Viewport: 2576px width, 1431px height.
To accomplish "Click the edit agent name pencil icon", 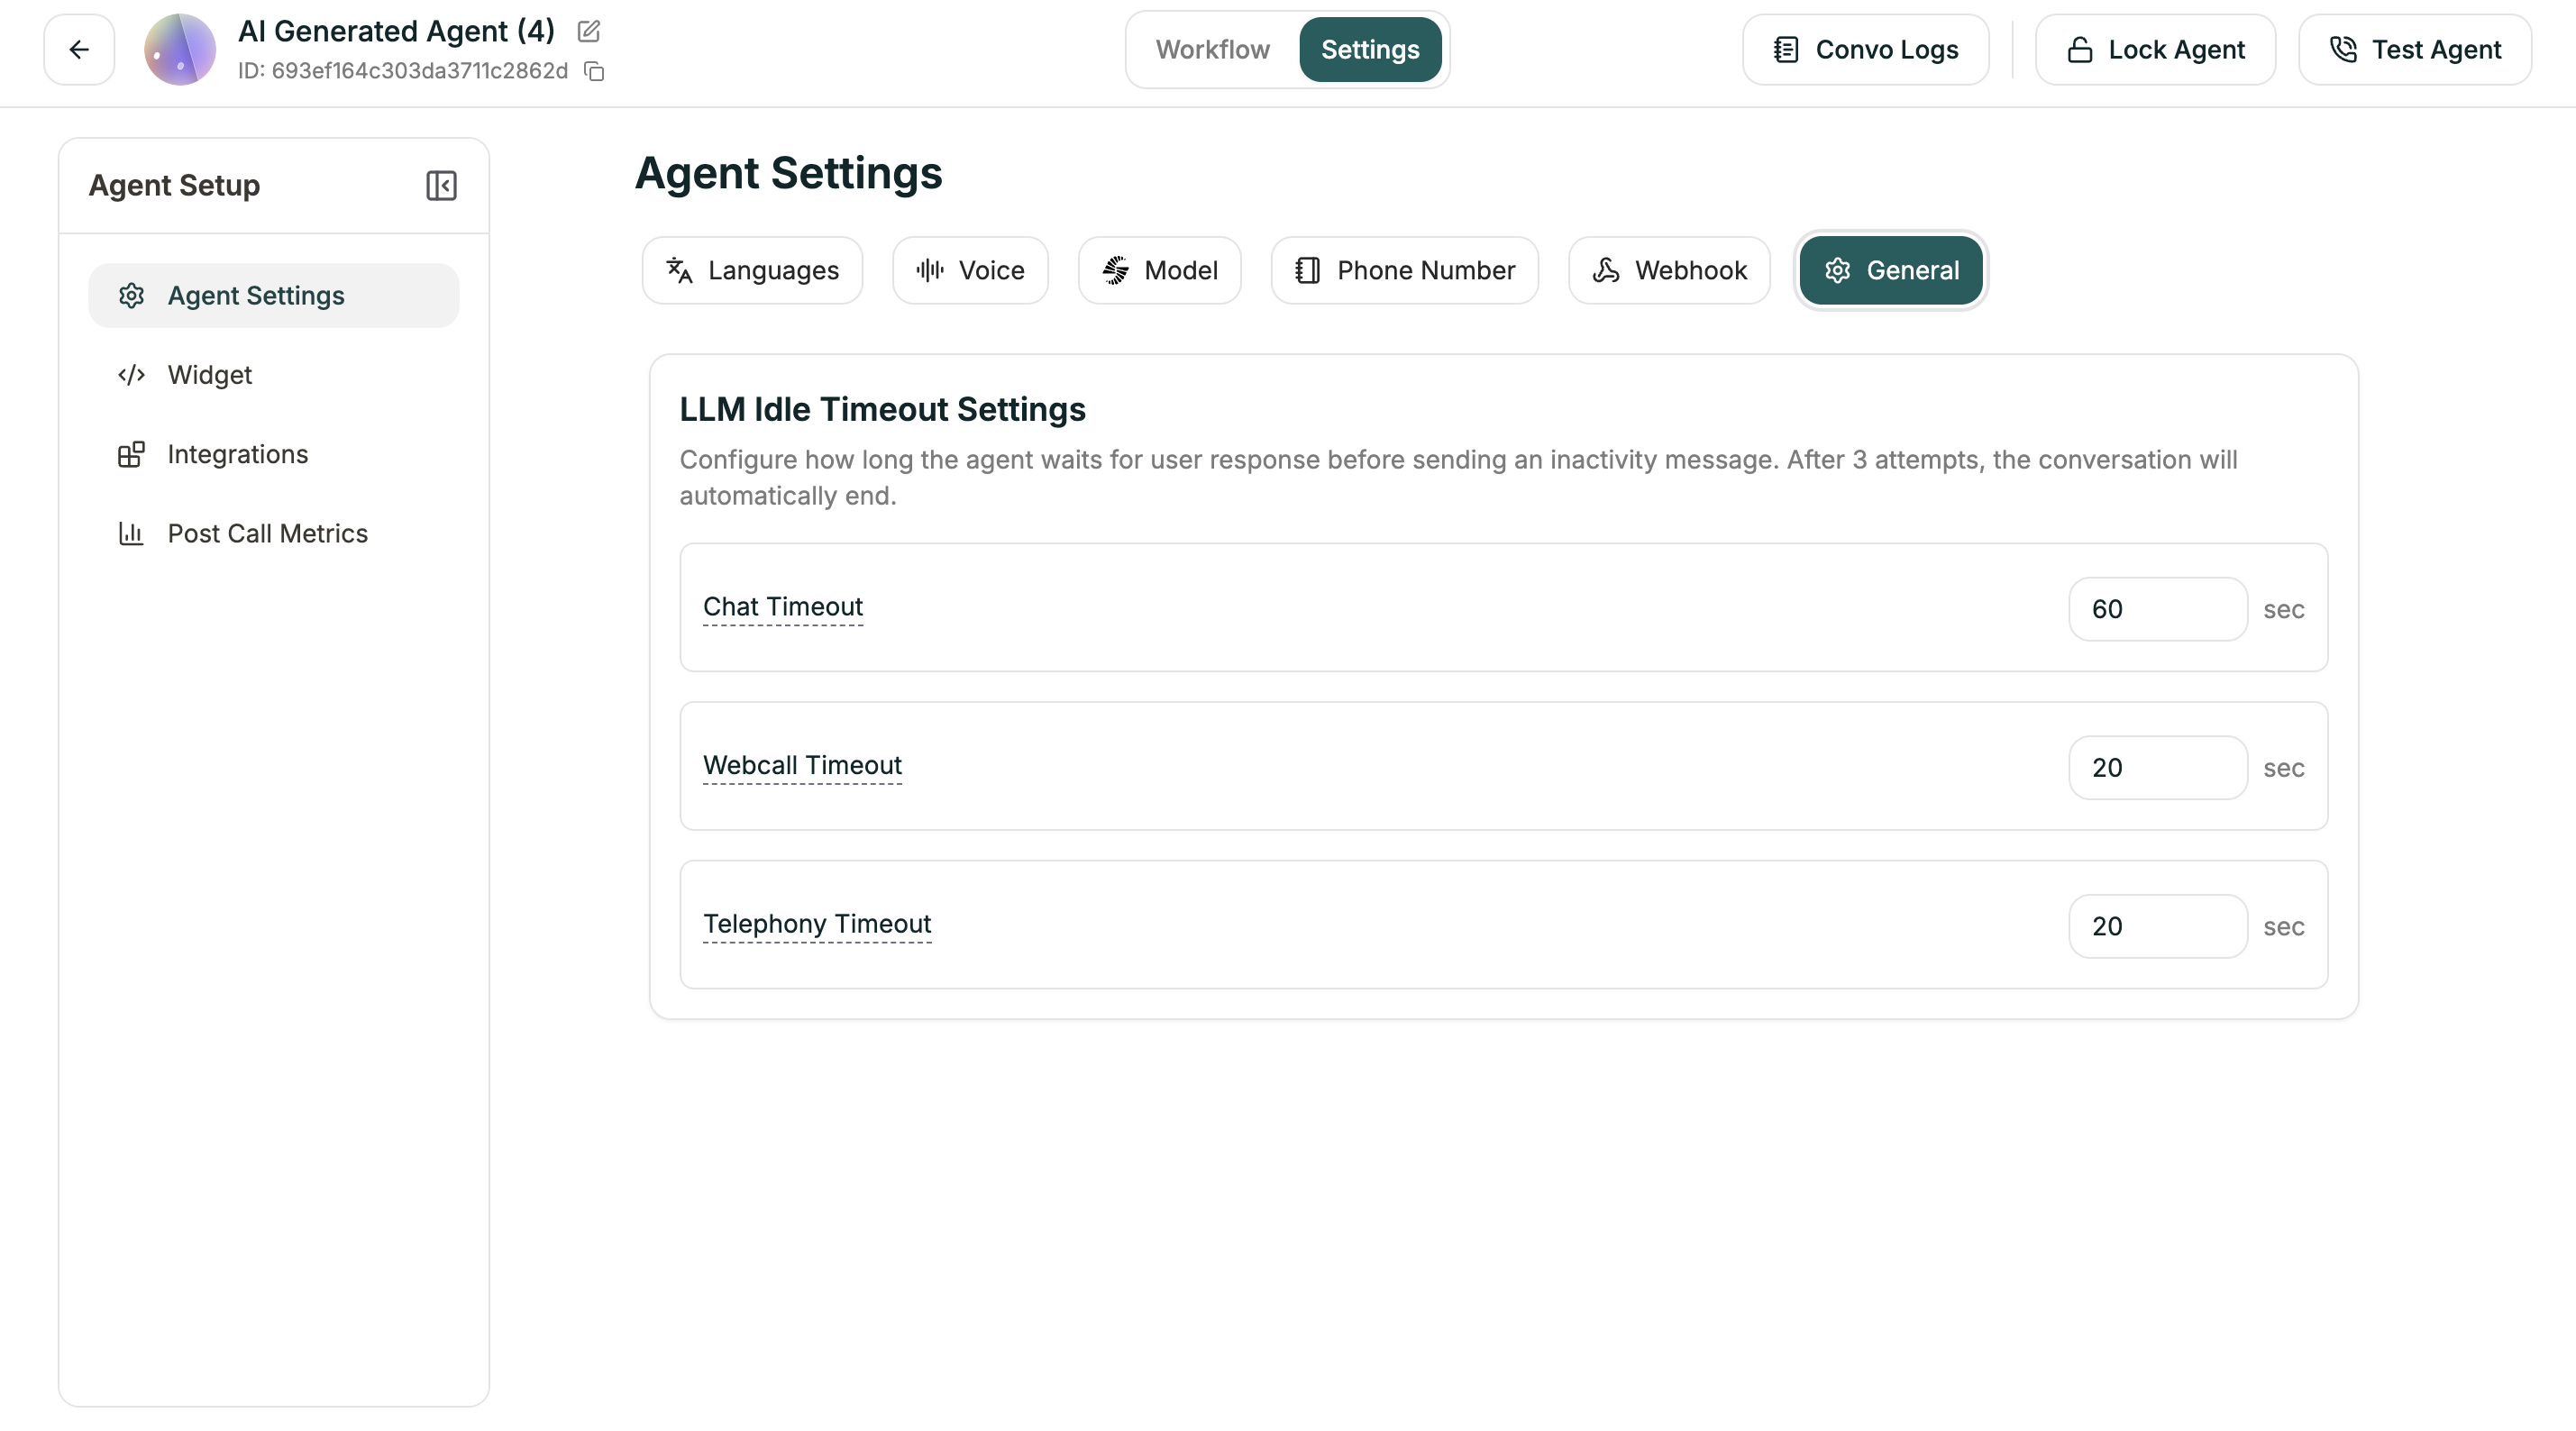I will pyautogui.click(x=589, y=31).
